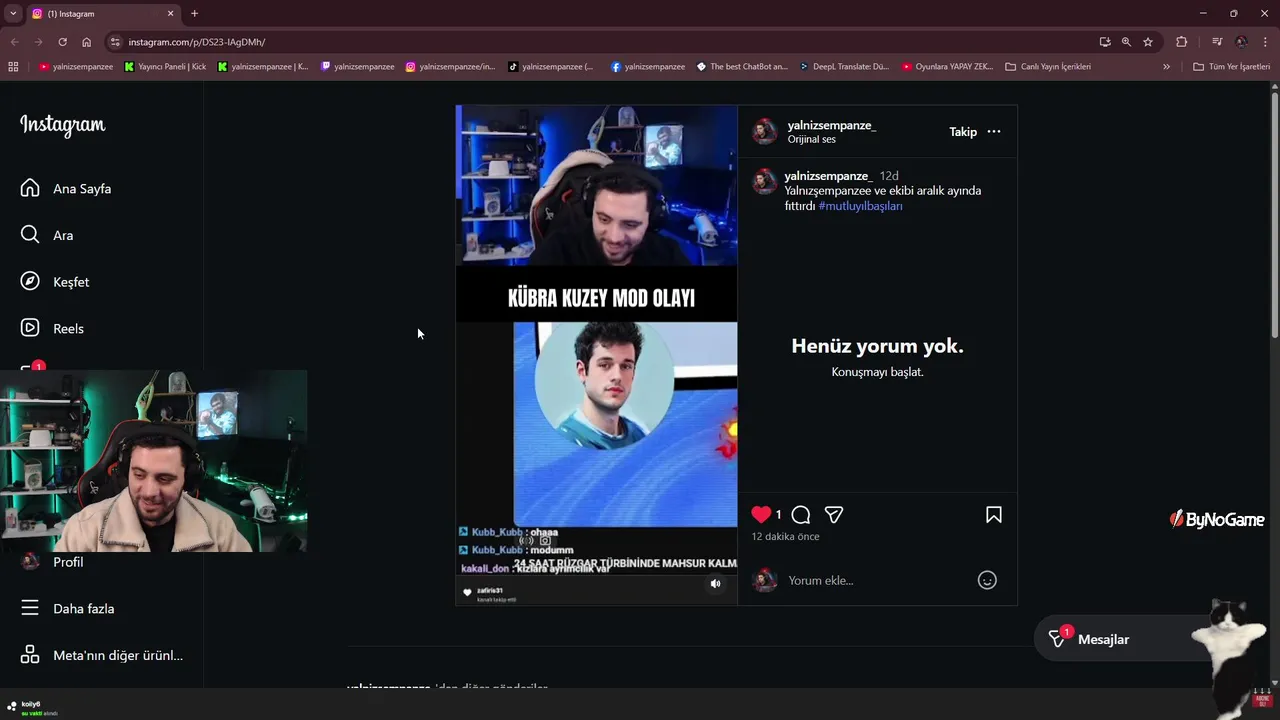Open Oyunlara YAPAY ZEK bookmark

click(x=947, y=67)
